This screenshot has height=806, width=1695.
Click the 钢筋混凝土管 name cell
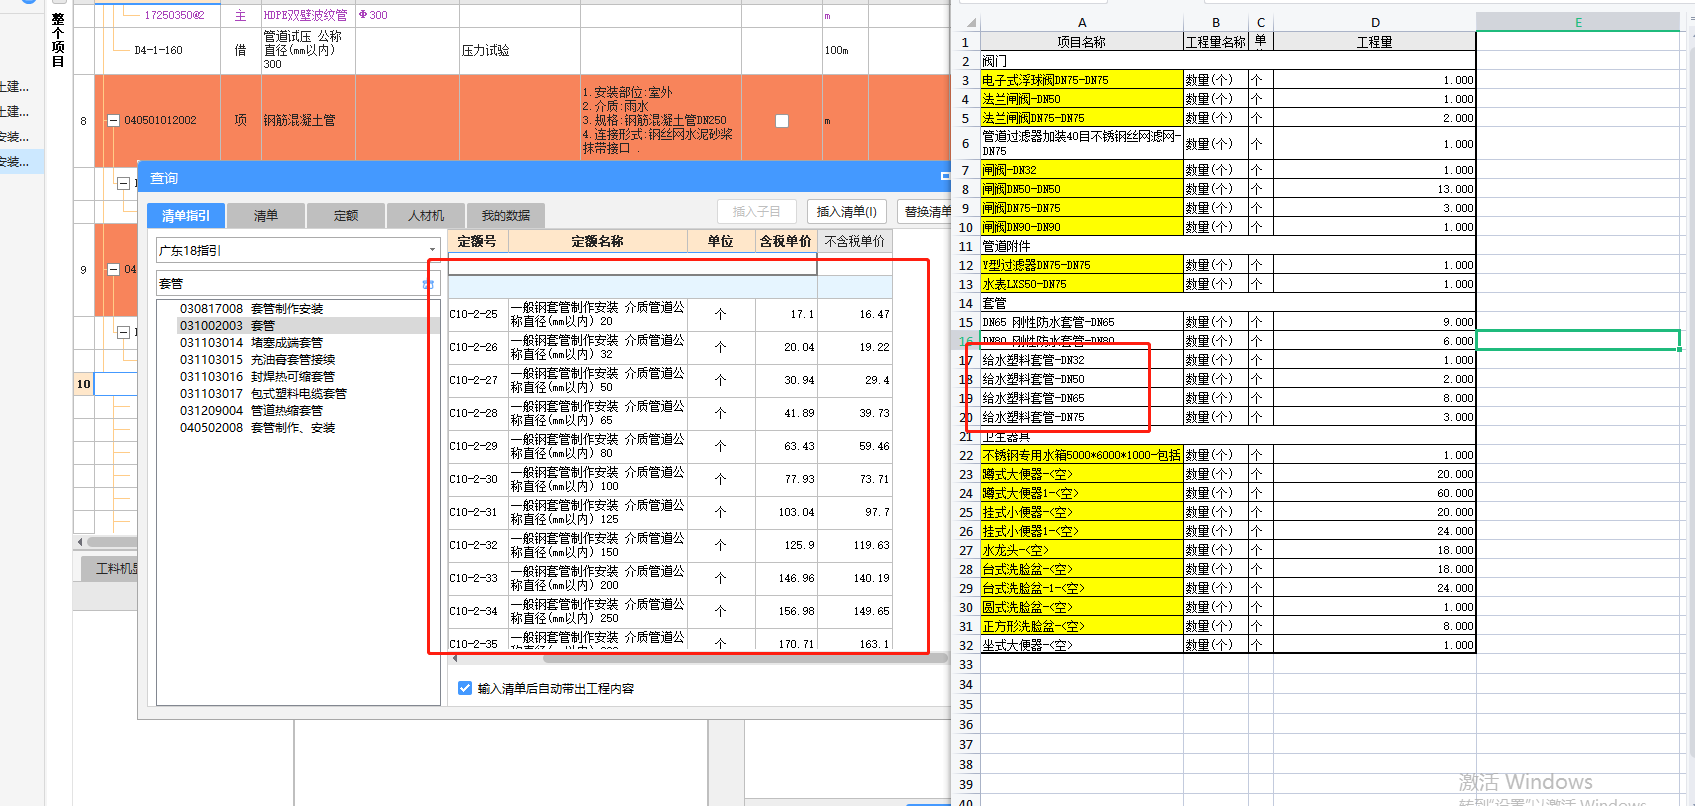(x=308, y=120)
